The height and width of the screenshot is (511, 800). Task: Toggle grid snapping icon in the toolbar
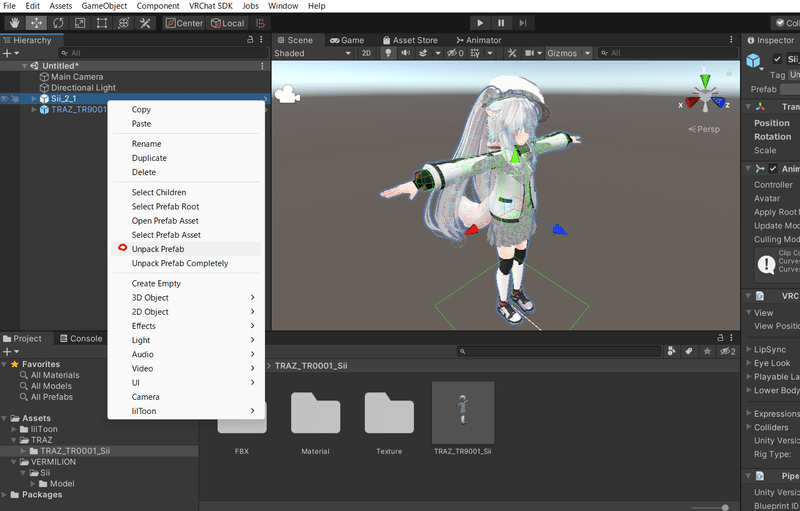pyautogui.click(x=260, y=23)
